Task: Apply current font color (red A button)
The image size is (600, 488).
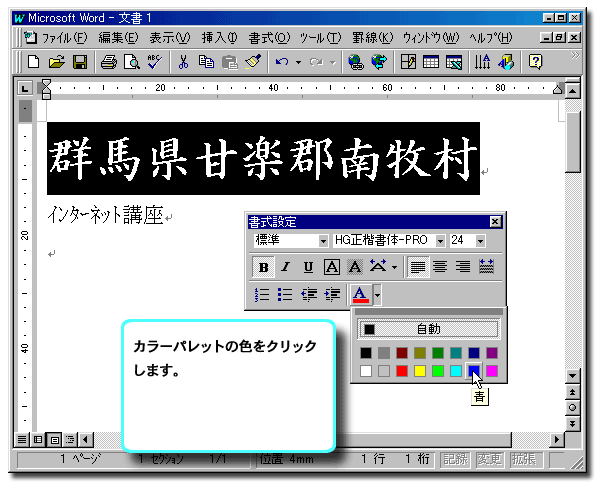Action: coord(360,295)
